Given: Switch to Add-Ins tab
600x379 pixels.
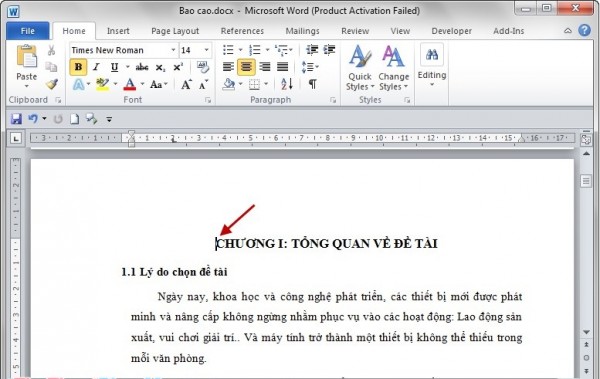Looking at the screenshot, I should tap(509, 31).
